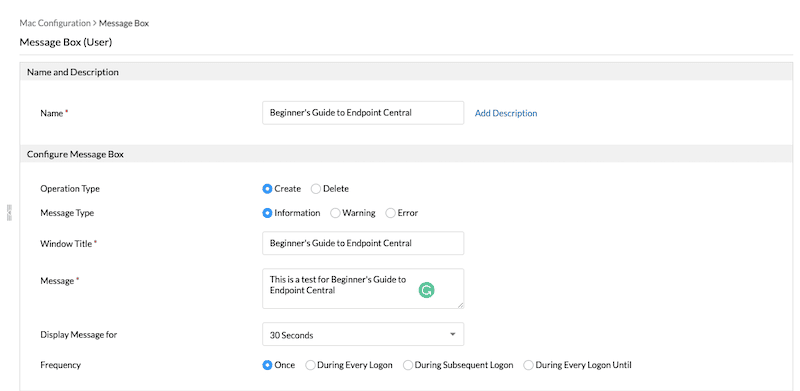Click the Display Message for label
Image resolution: width=800 pixels, height=391 pixels.
pos(79,335)
